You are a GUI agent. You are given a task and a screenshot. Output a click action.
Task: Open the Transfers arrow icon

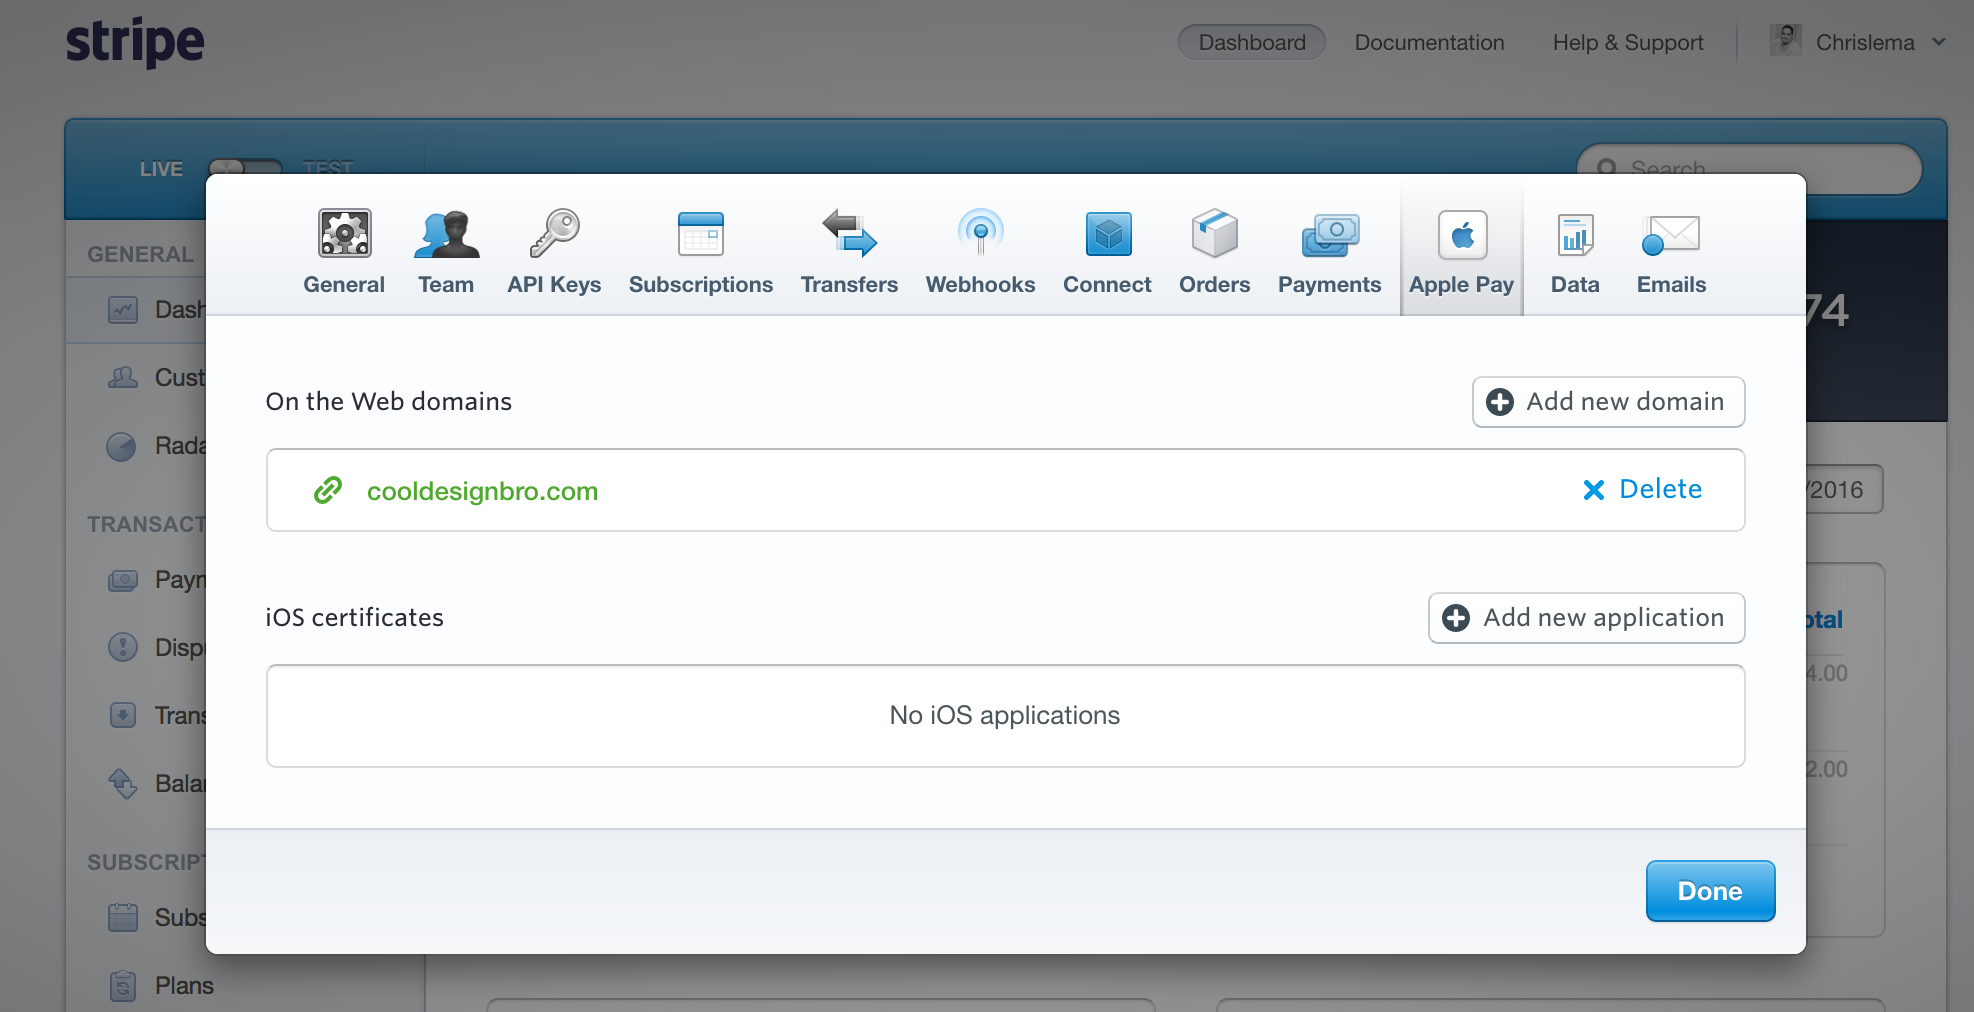pyautogui.click(x=849, y=234)
